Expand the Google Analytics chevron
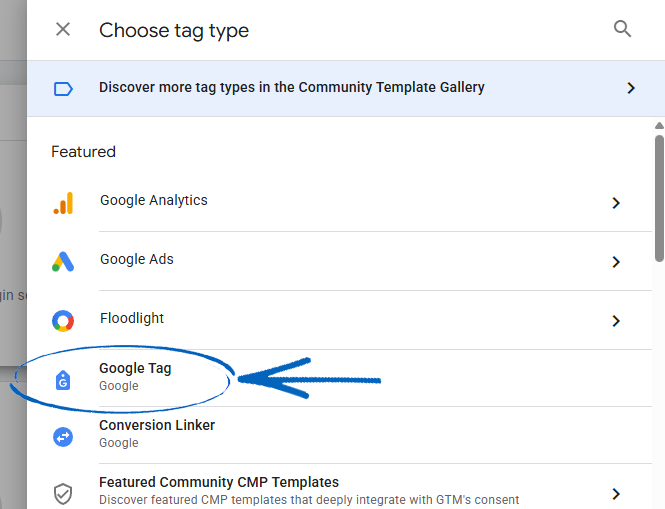665x509 pixels. pyautogui.click(x=616, y=203)
